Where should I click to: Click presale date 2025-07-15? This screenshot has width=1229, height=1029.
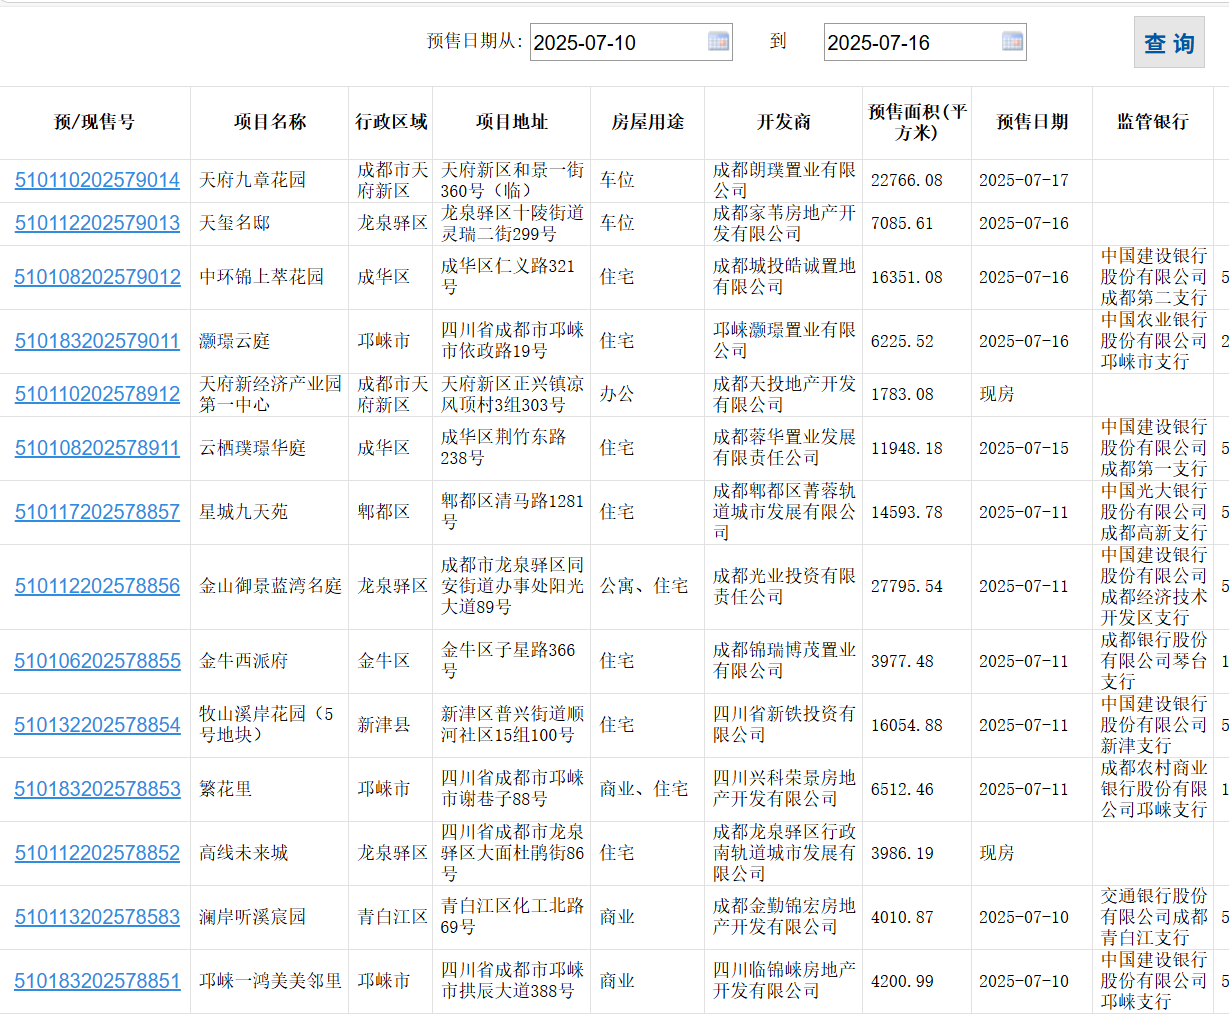[x=1024, y=448]
